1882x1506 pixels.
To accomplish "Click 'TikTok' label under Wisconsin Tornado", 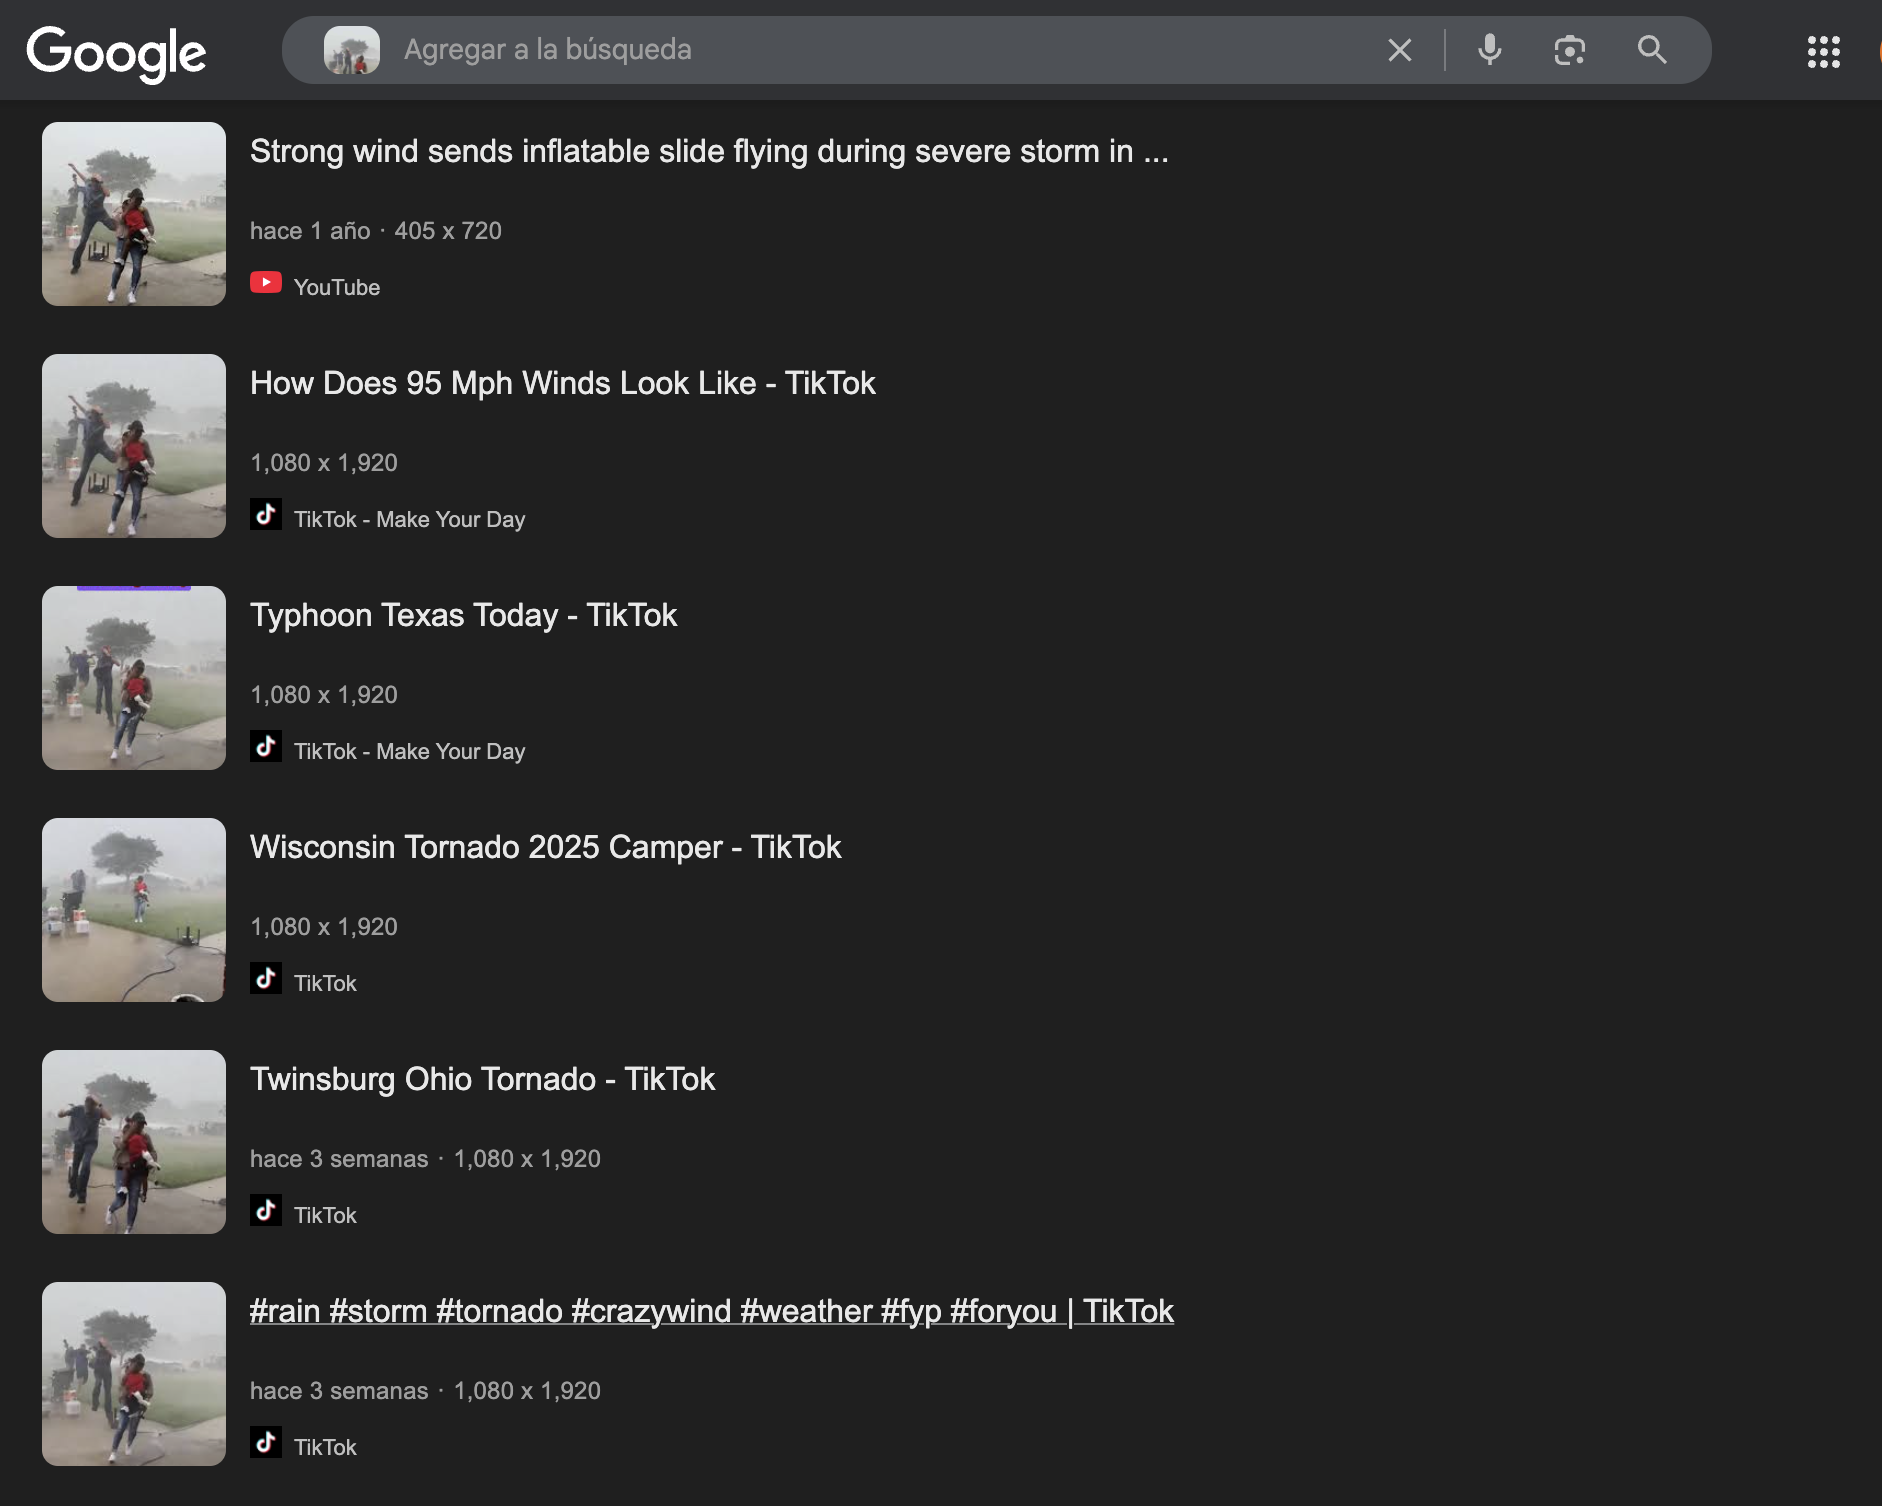I will click(325, 983).
